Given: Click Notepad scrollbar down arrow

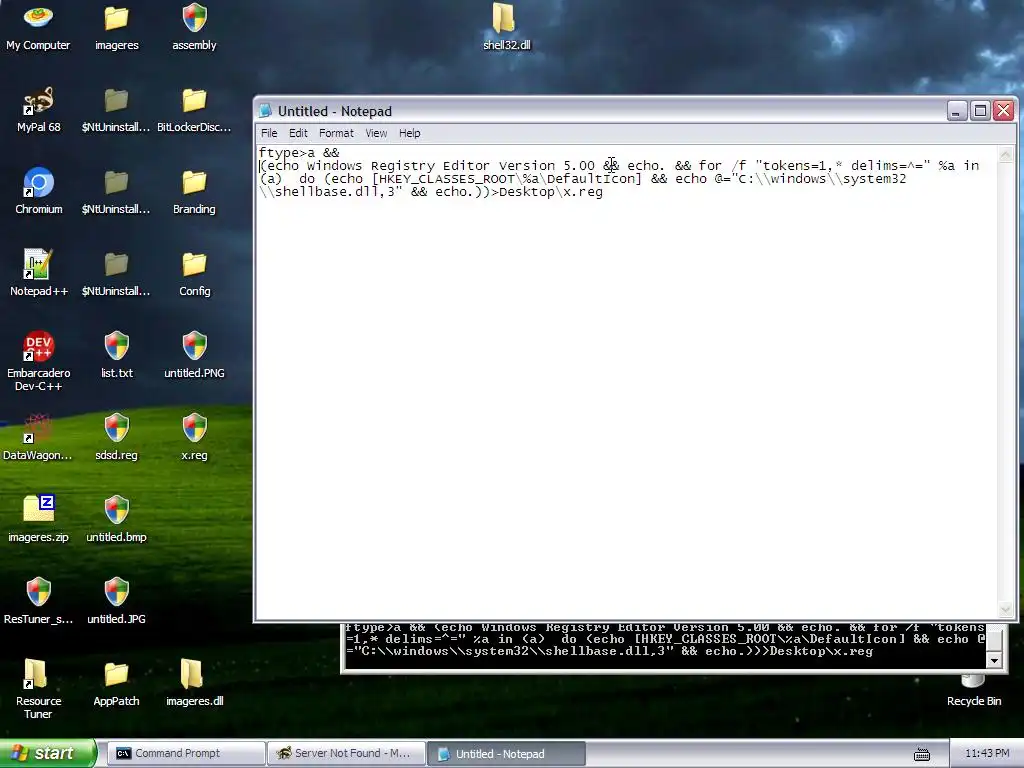Looking at the screenshot, I should (x=1006, y=610).
